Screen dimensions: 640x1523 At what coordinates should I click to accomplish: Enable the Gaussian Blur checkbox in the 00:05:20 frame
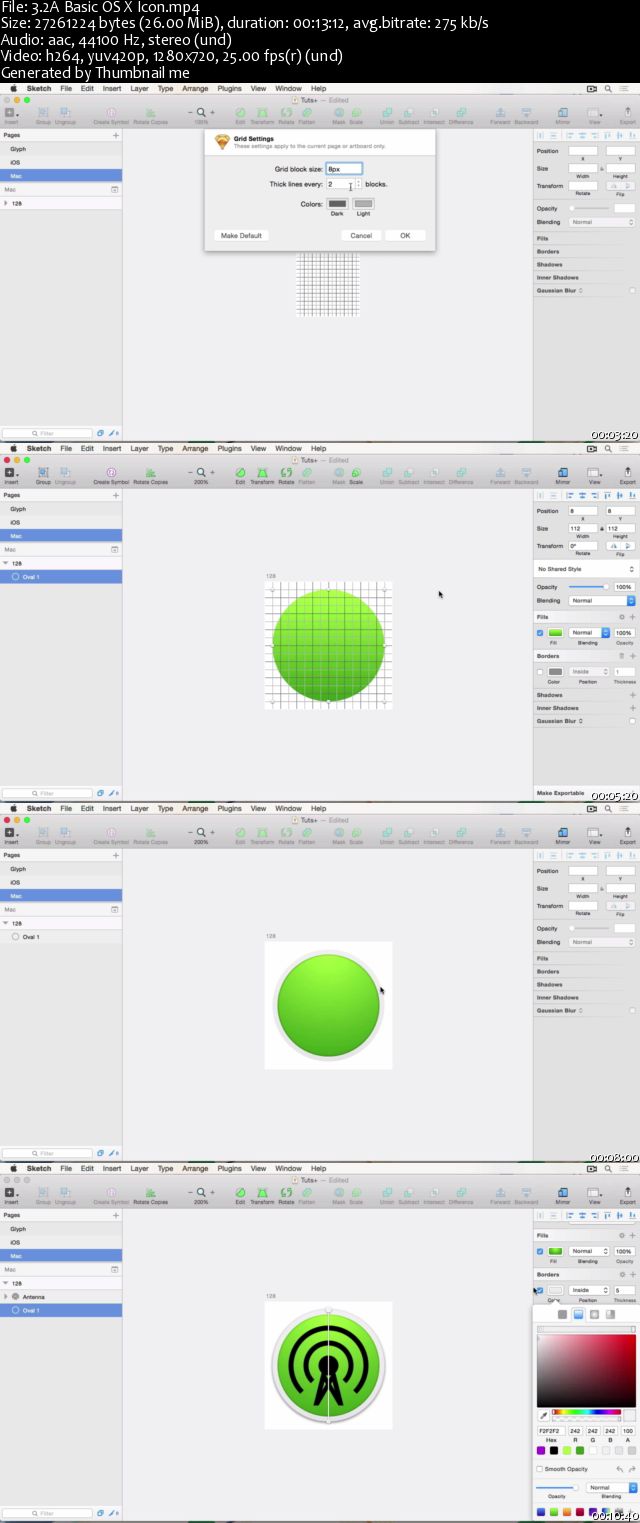[x=632, y=721]
